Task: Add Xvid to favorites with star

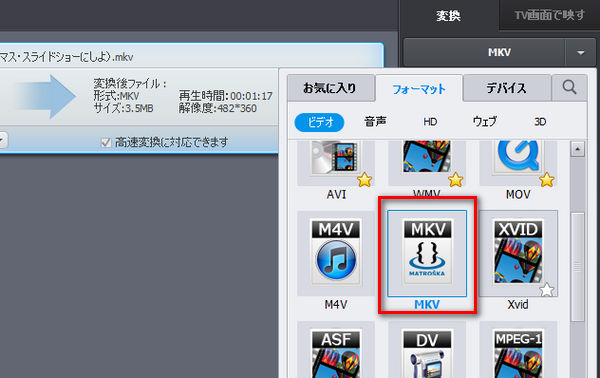Action: point(547,290)
